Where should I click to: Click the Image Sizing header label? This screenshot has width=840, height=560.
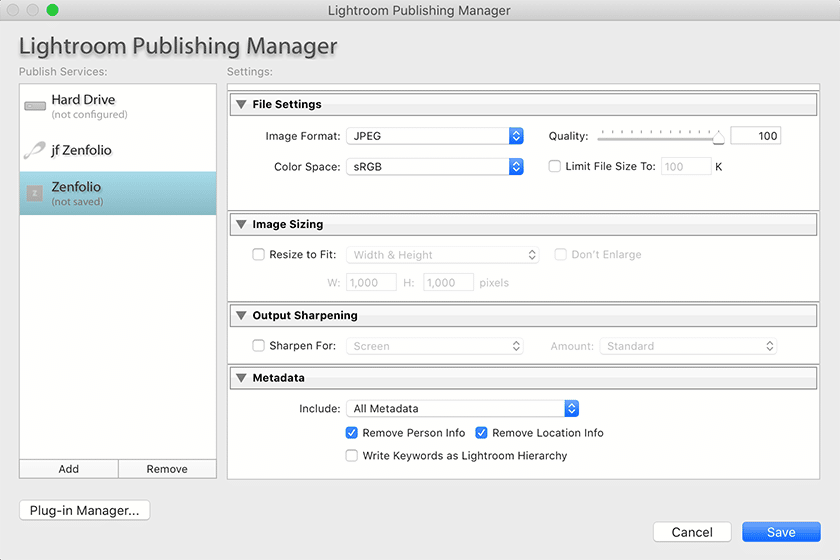click(x=288, y=224)
